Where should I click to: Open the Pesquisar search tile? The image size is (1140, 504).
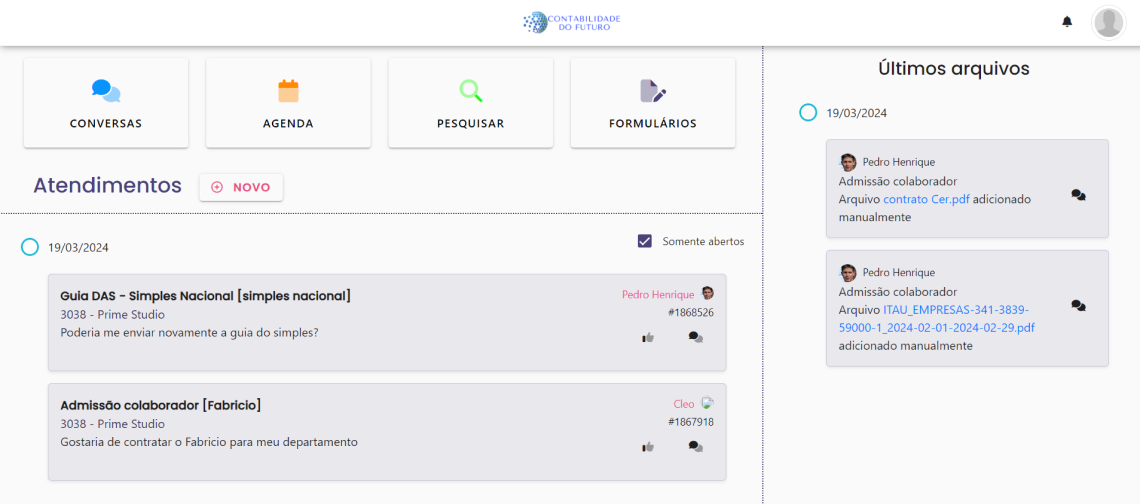470,103
